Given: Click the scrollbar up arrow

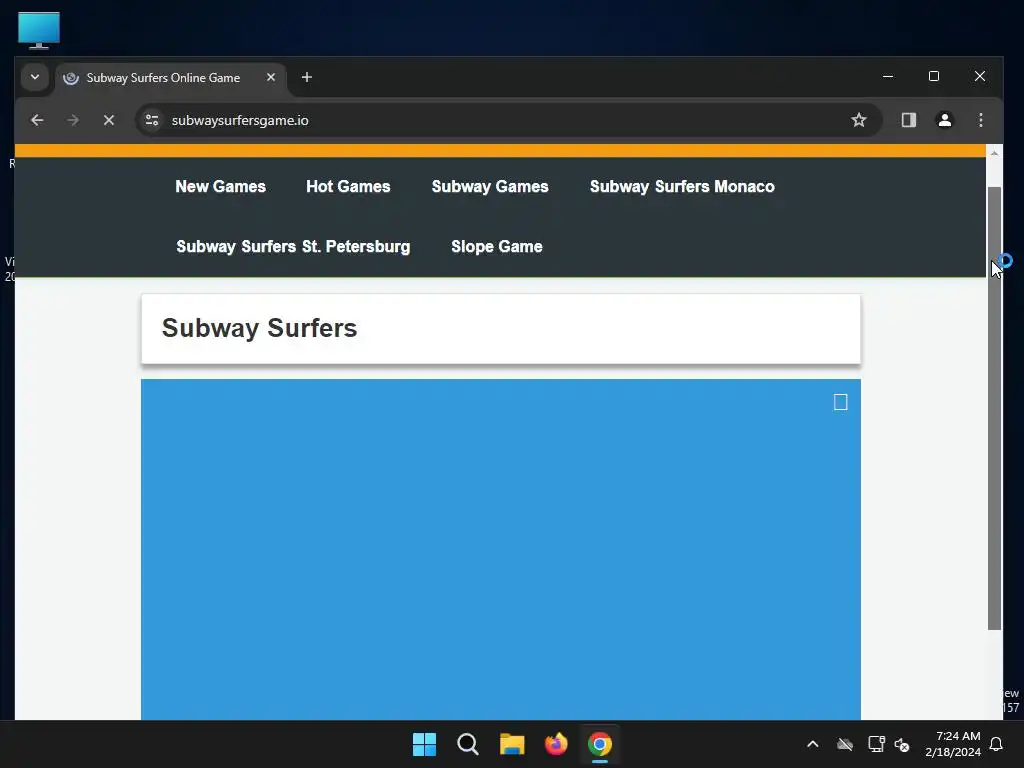Looking at the screenshot, I should pyautogui.click(x=994, y=153).
